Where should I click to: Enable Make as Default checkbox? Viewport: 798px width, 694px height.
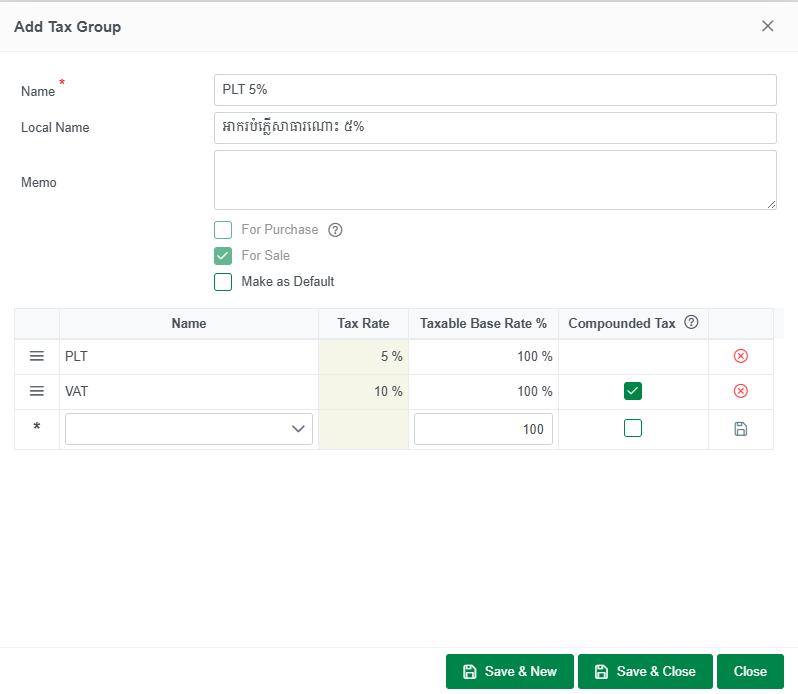pos(223,281)
